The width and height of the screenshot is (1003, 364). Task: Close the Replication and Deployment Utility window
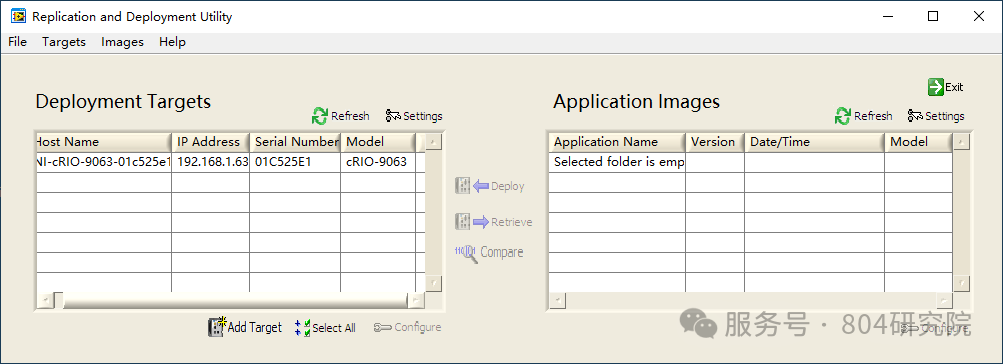979,17
